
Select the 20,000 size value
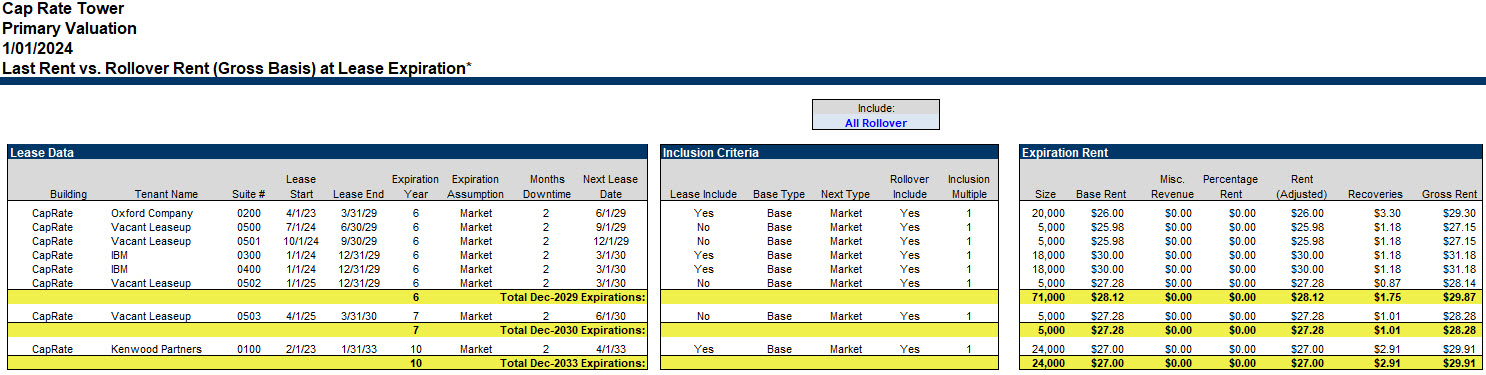pos(1048,213)
